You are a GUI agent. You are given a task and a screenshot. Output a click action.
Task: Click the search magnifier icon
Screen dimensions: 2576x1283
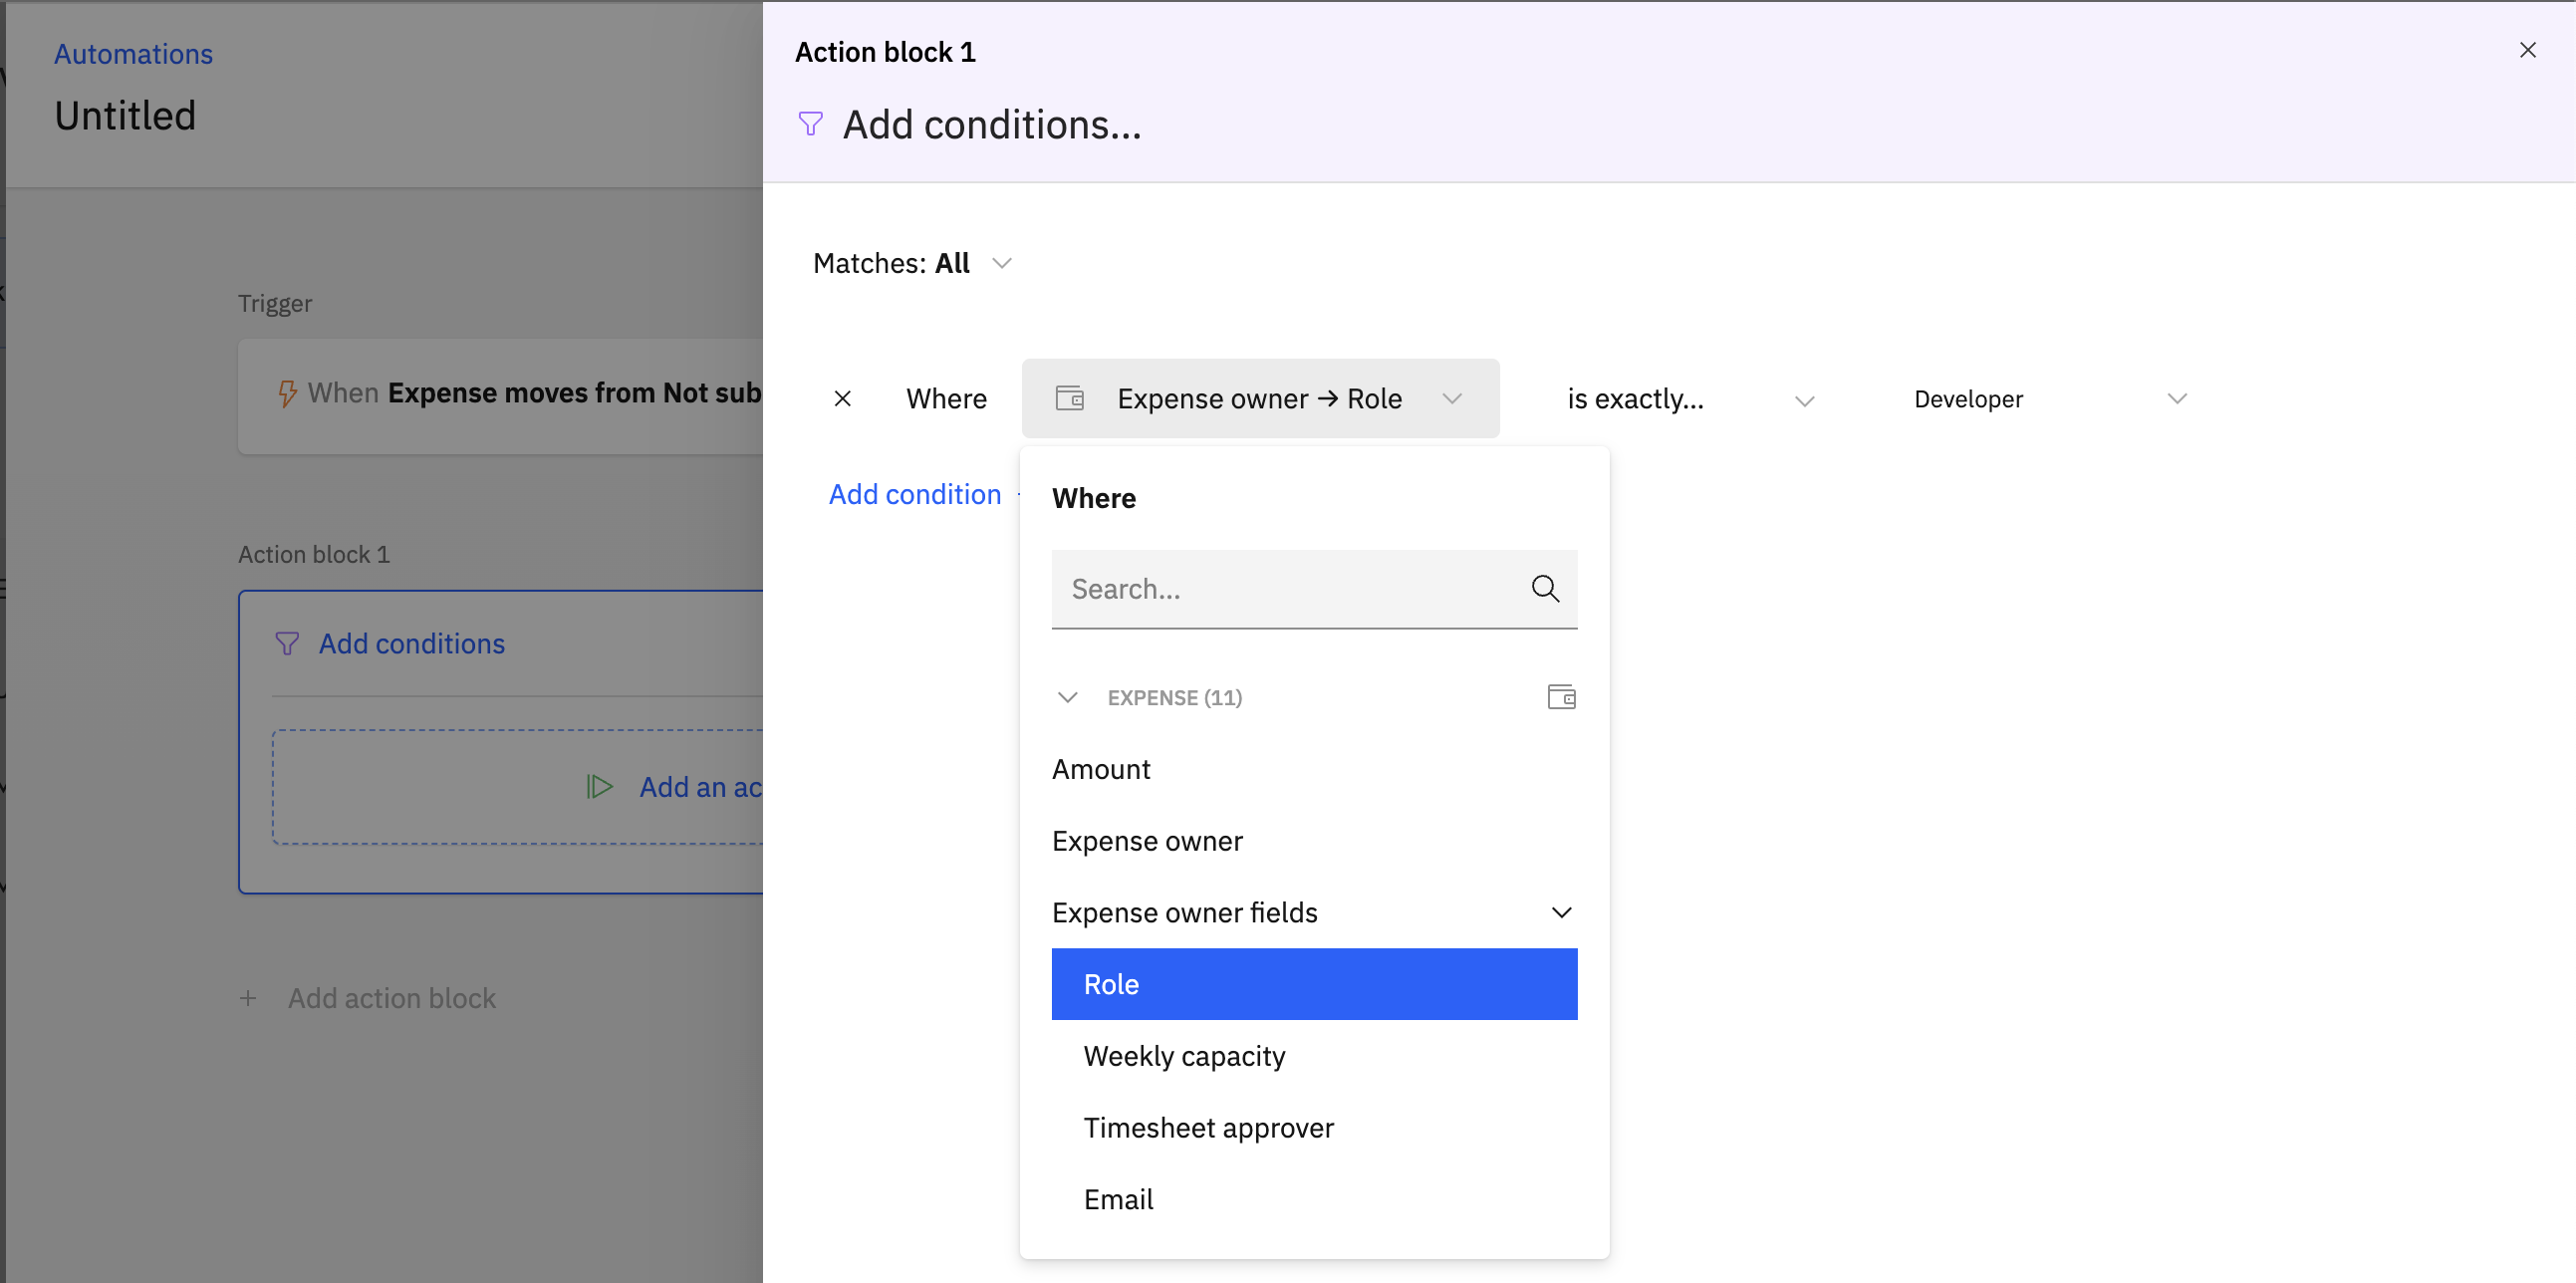click(1545, 588)
